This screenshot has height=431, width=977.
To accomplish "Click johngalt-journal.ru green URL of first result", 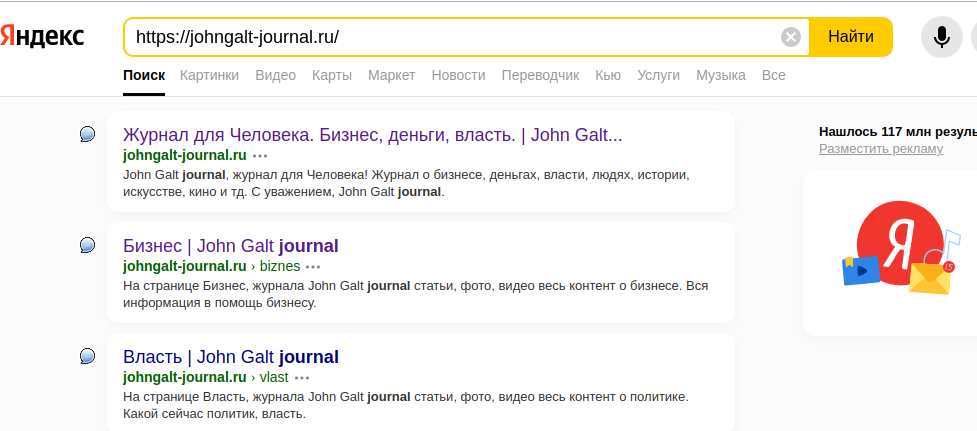I will [x=185, y=155].
